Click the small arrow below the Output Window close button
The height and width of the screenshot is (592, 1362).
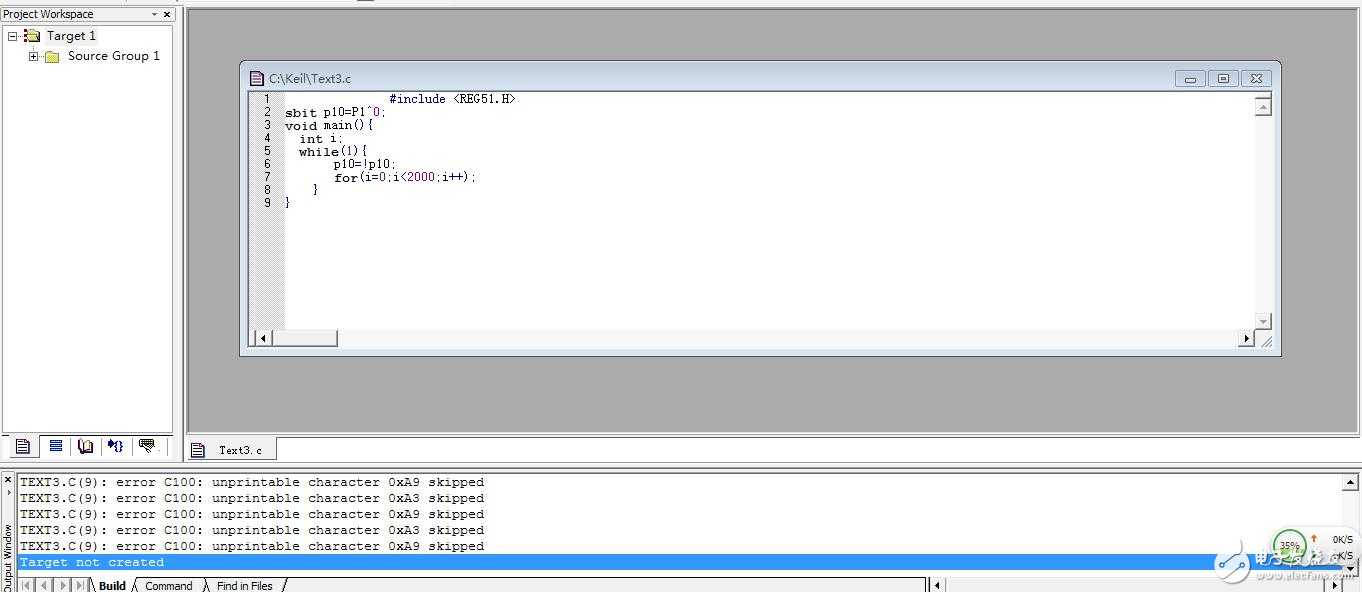[x=8, y=495]
